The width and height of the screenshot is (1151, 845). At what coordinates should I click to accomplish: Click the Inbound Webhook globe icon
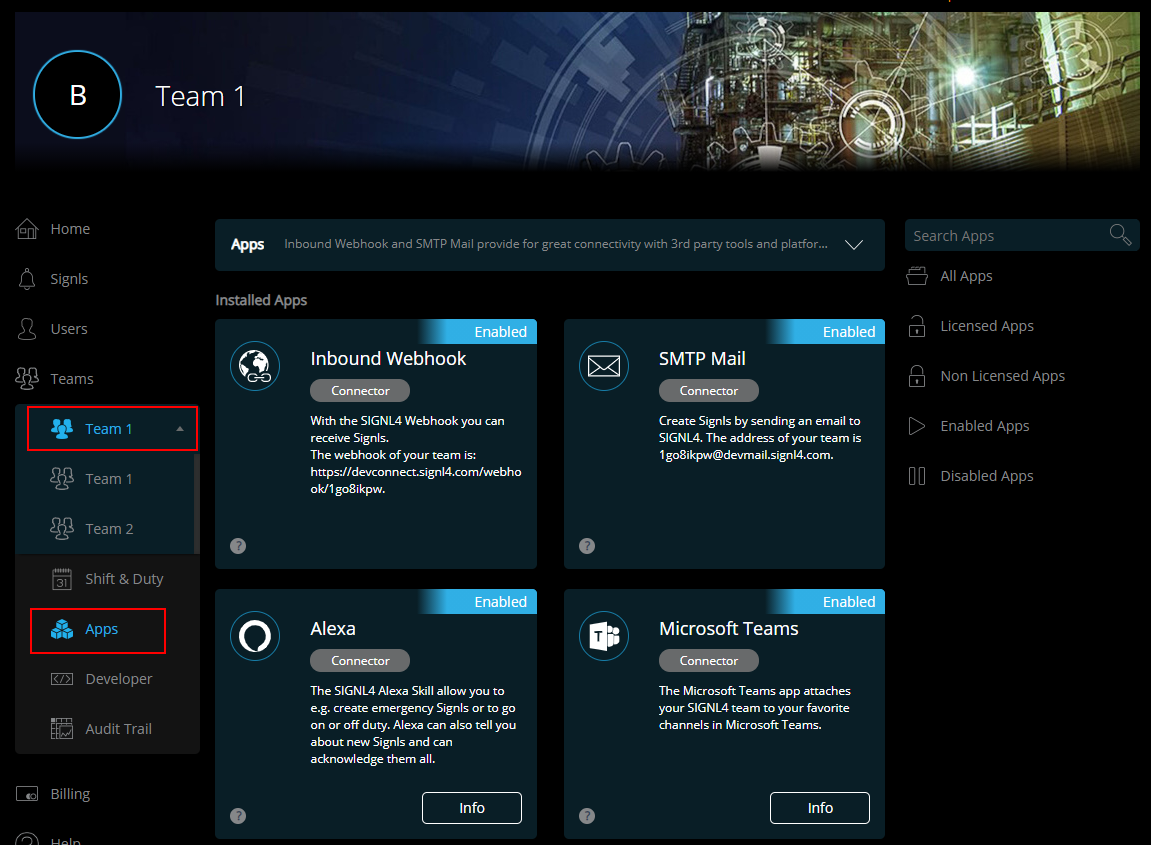[255, 366]
